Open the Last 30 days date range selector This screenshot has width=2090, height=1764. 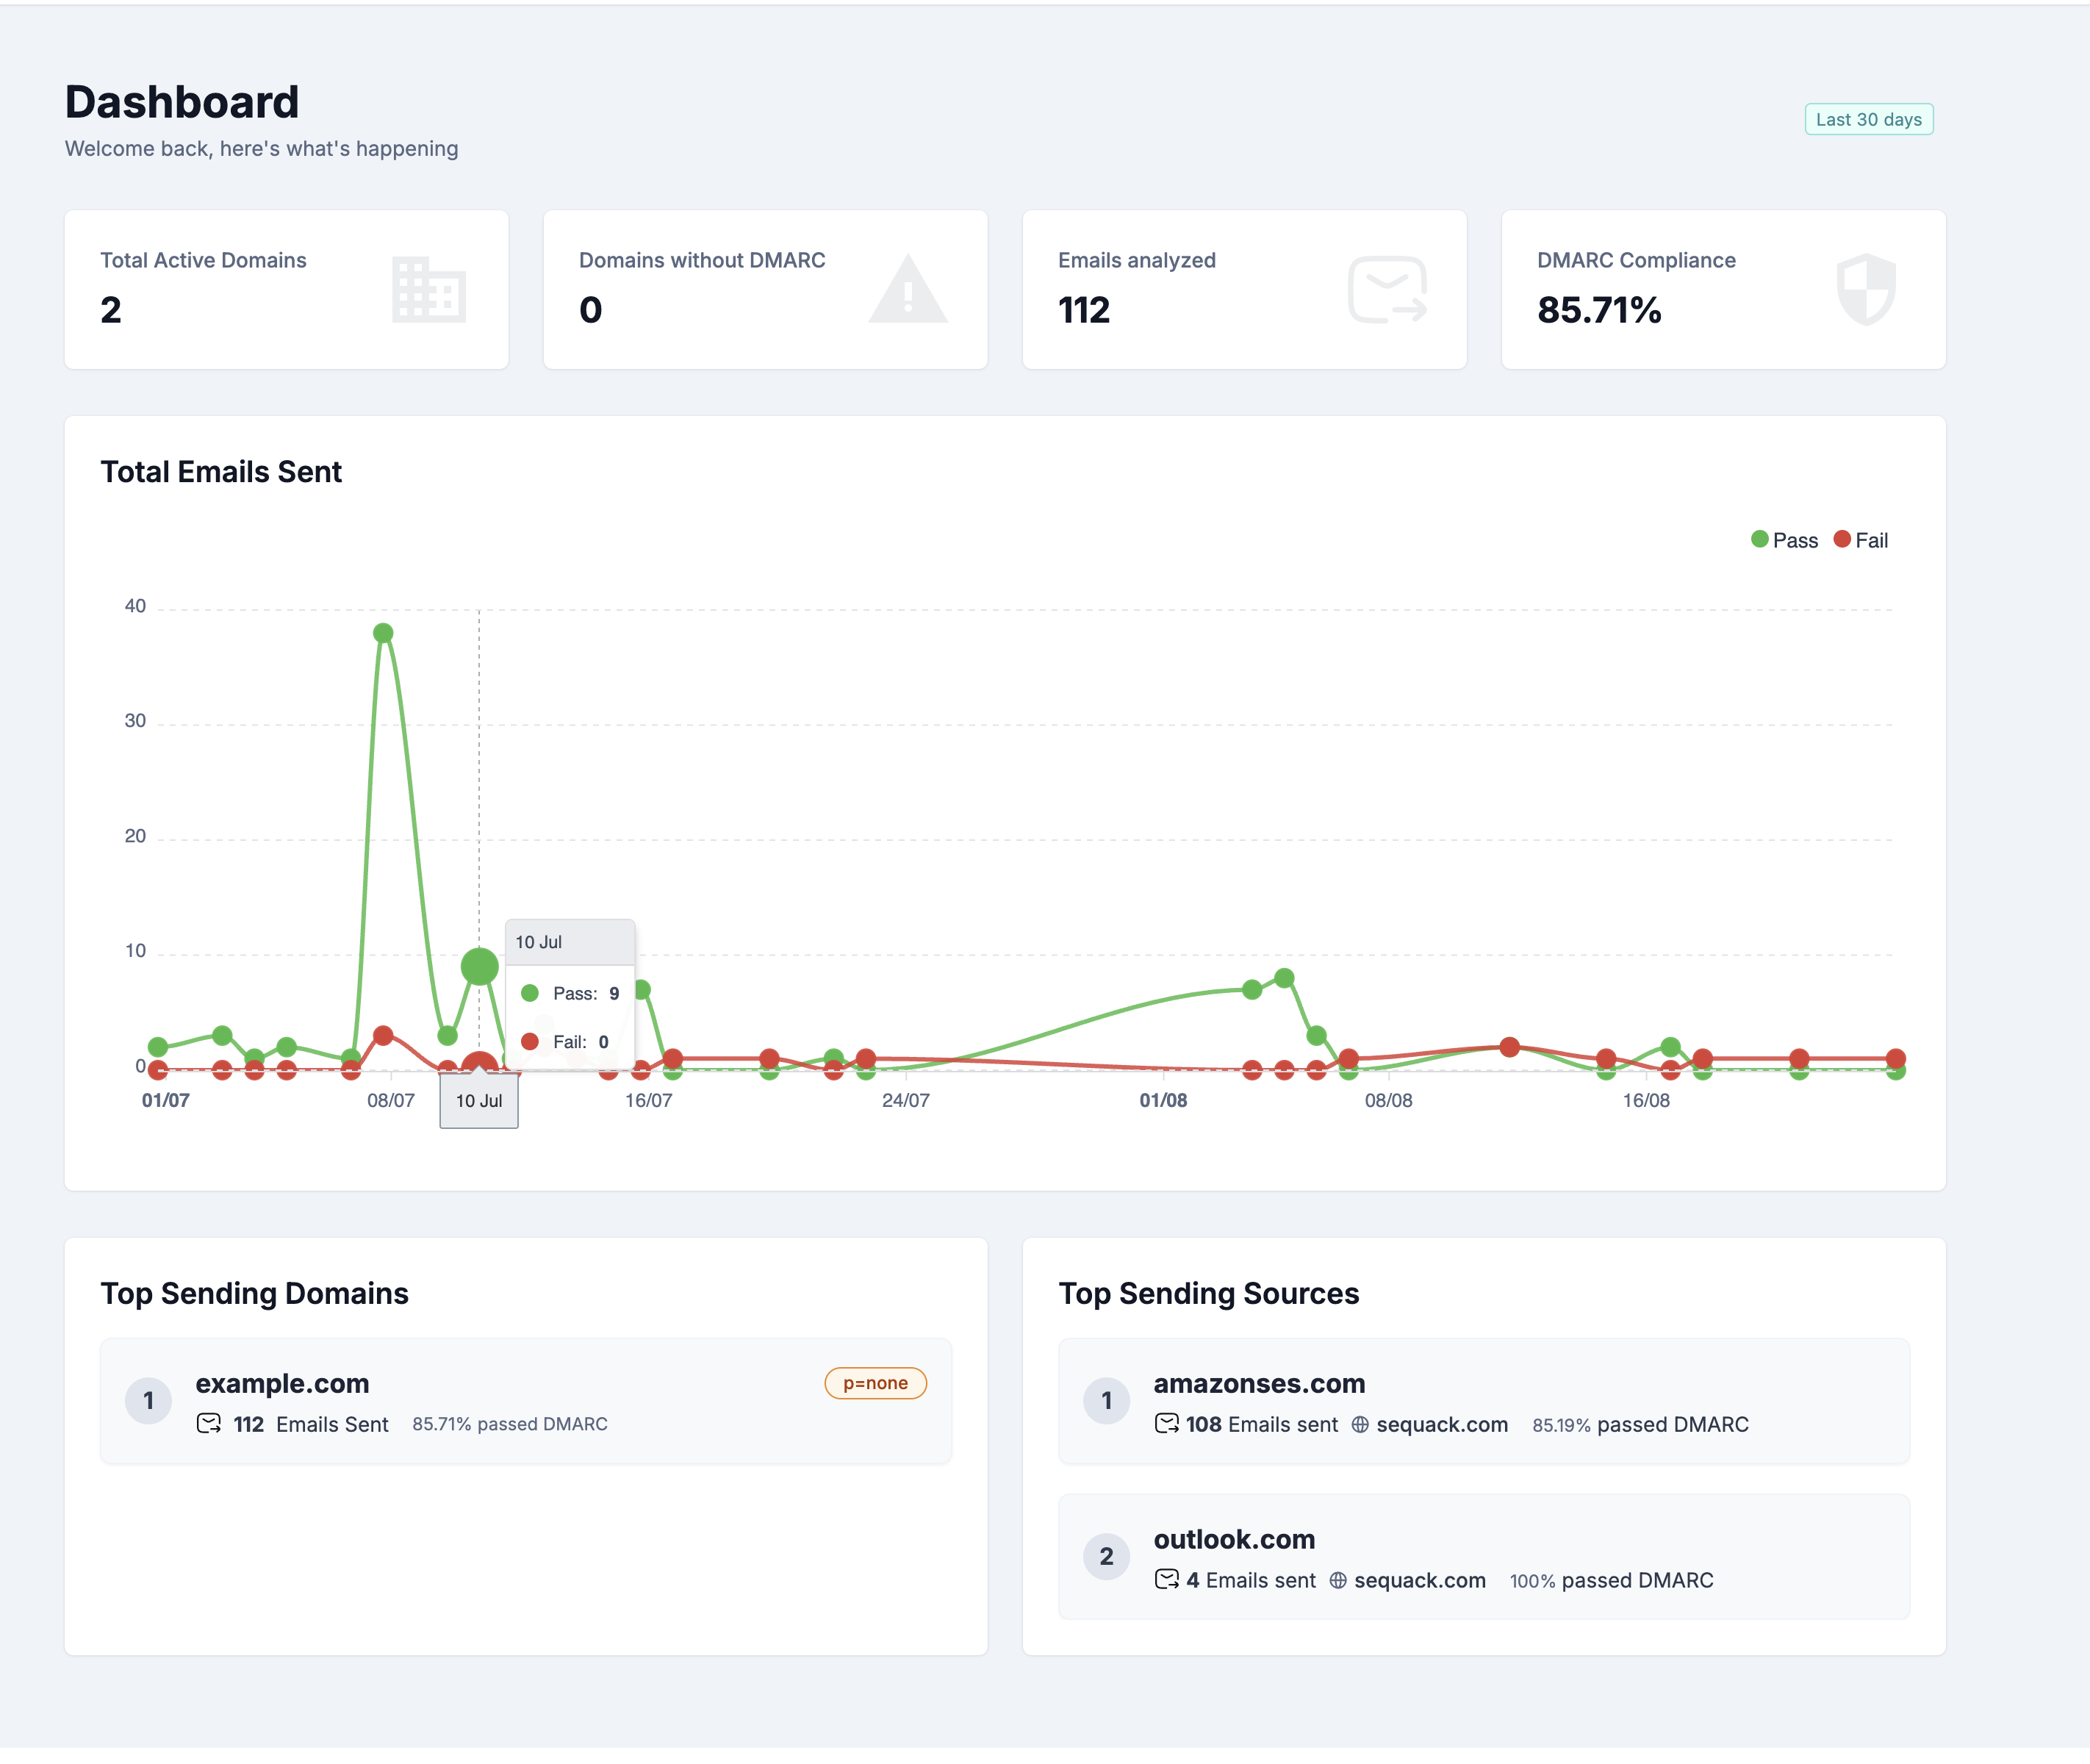1868,119
